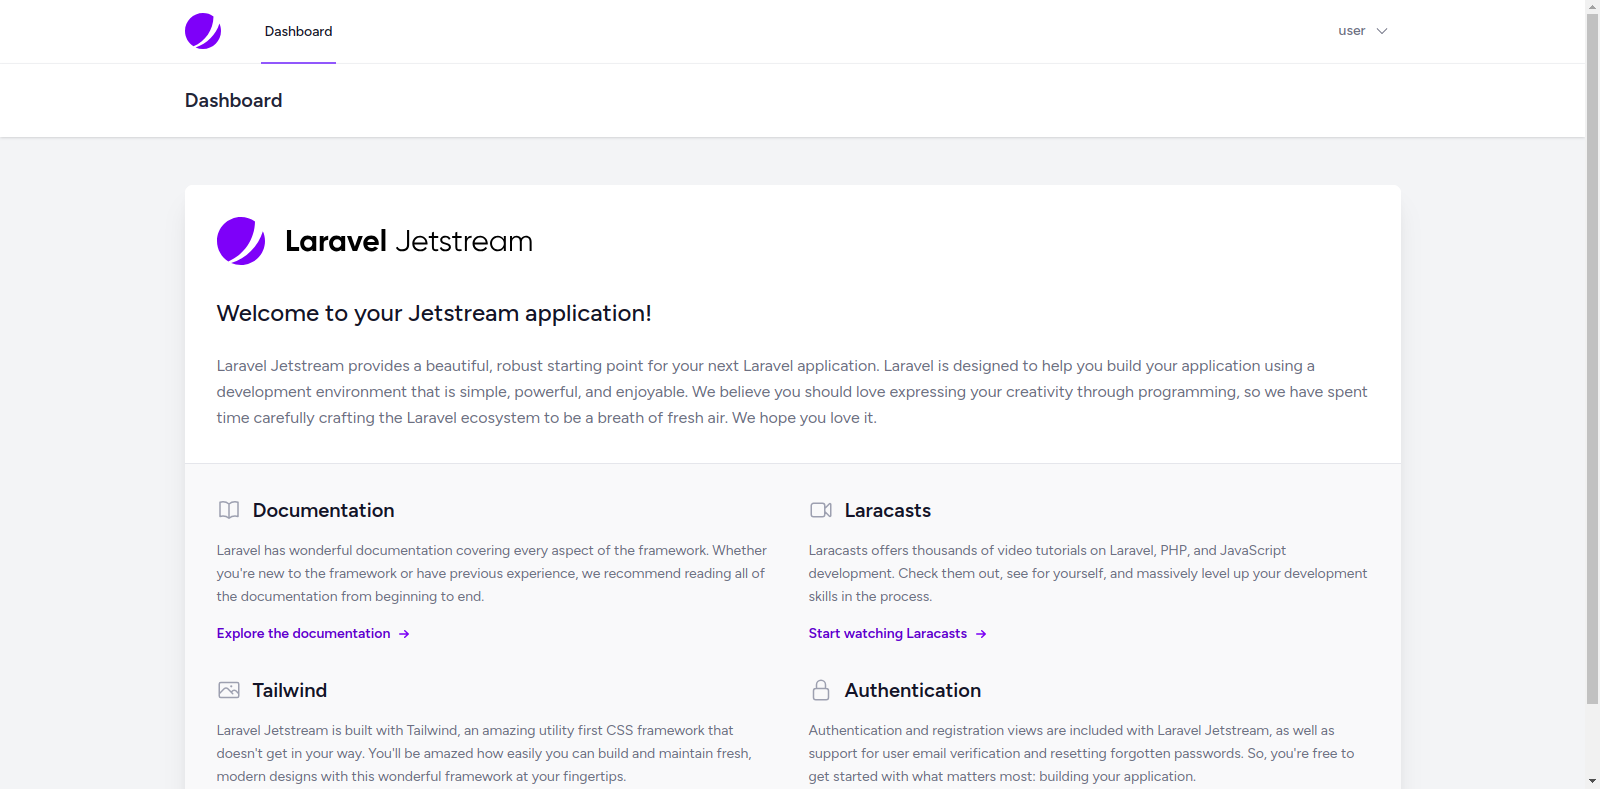Open the user account dropdown

pos(1363,31)
